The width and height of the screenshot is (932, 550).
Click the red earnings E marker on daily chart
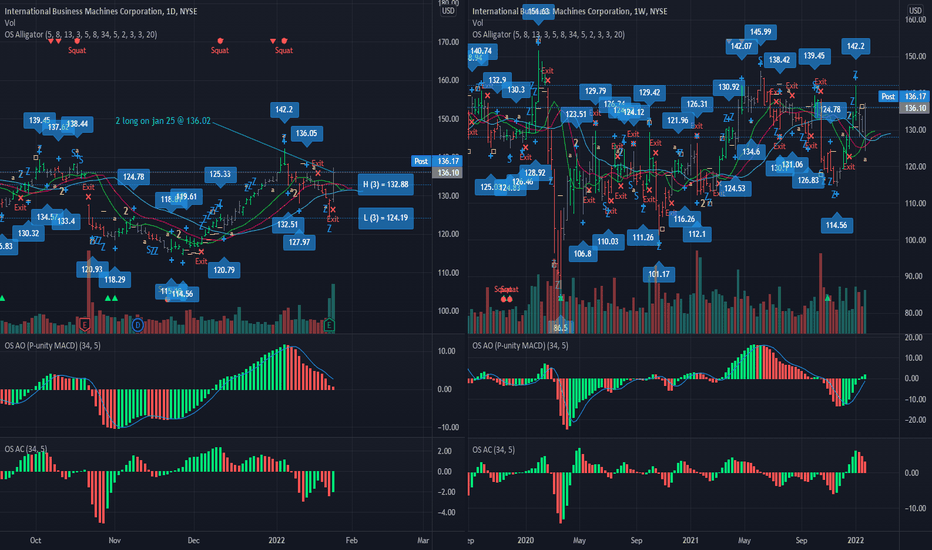(x=84, y=325)
